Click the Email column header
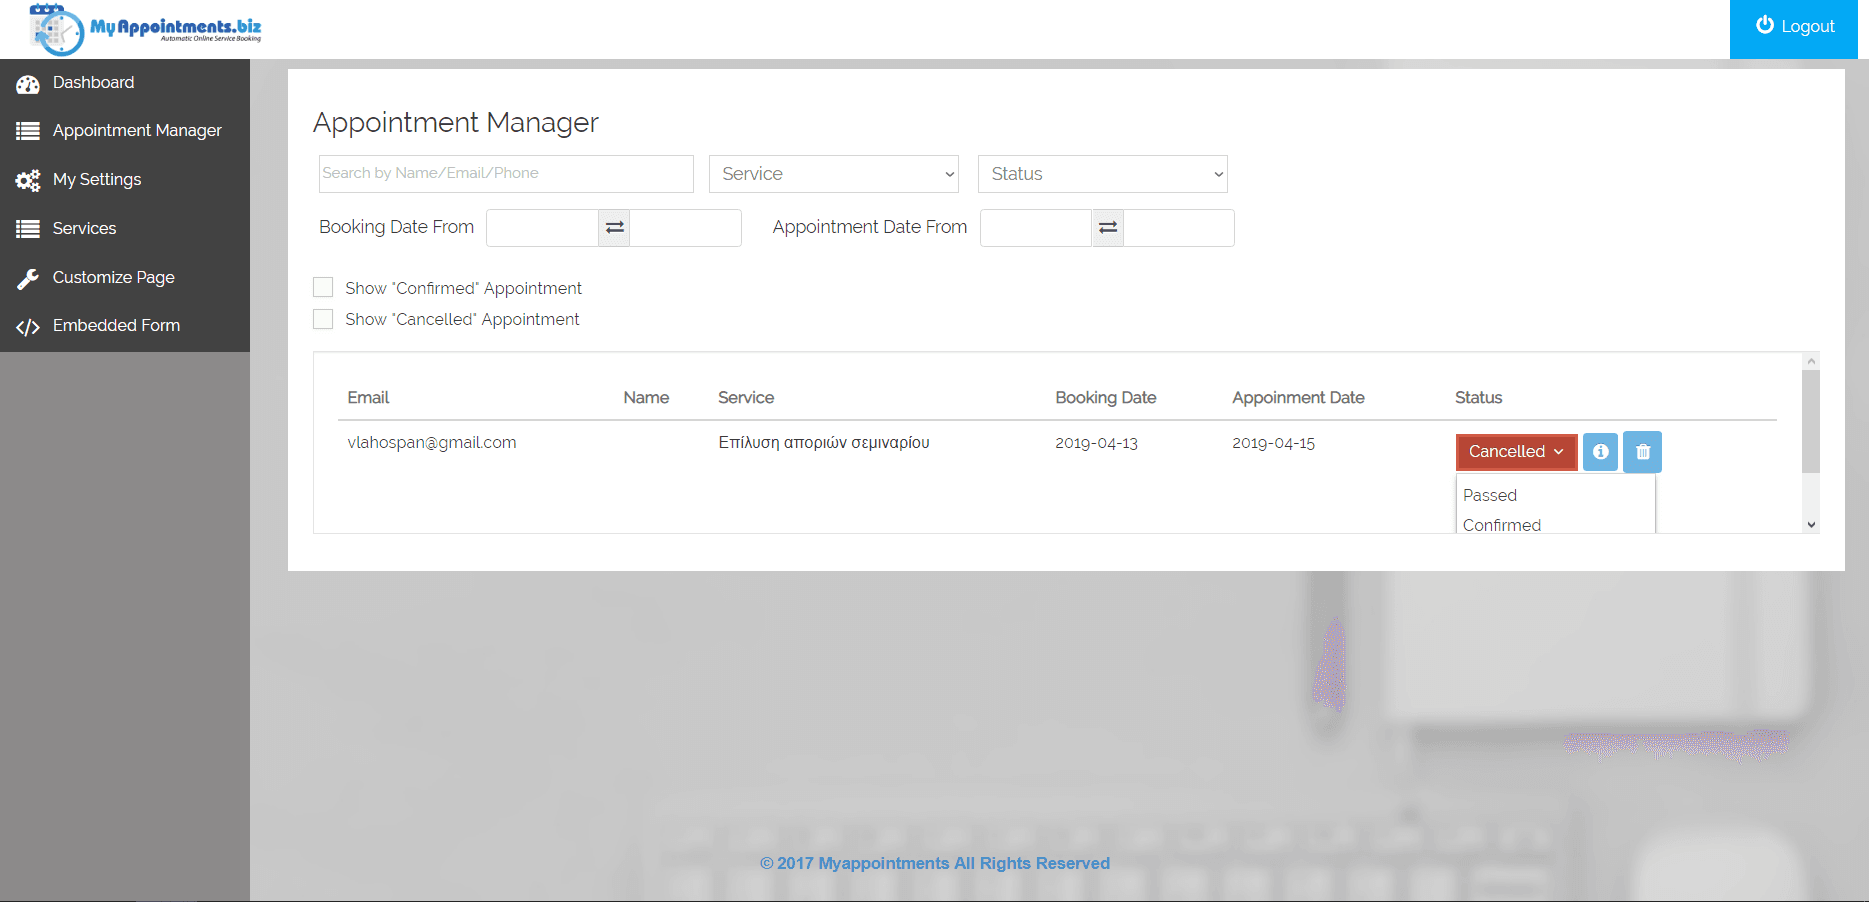This screenshot has height=902, width=1869. pyautogui.click(x=368, y=397)
